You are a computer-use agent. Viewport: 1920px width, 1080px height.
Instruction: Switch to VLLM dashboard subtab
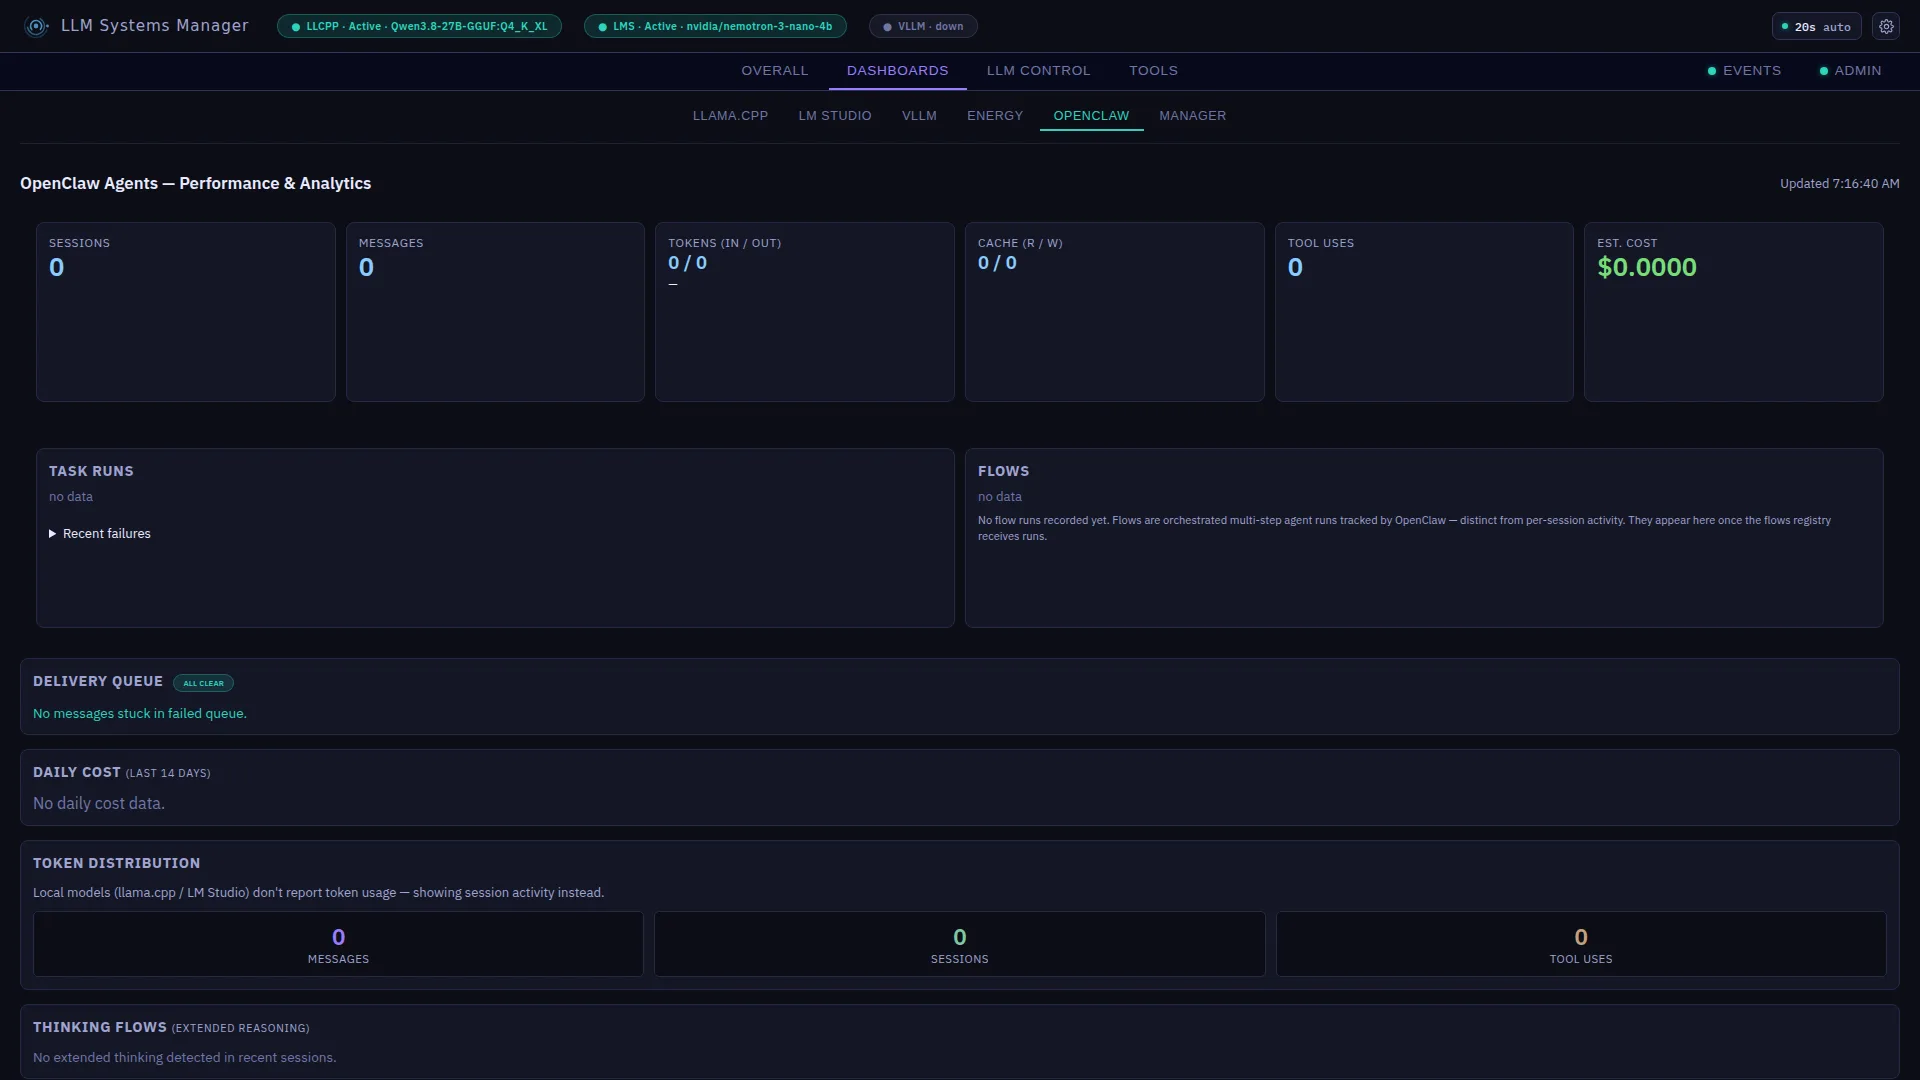(x=919, y=116)
